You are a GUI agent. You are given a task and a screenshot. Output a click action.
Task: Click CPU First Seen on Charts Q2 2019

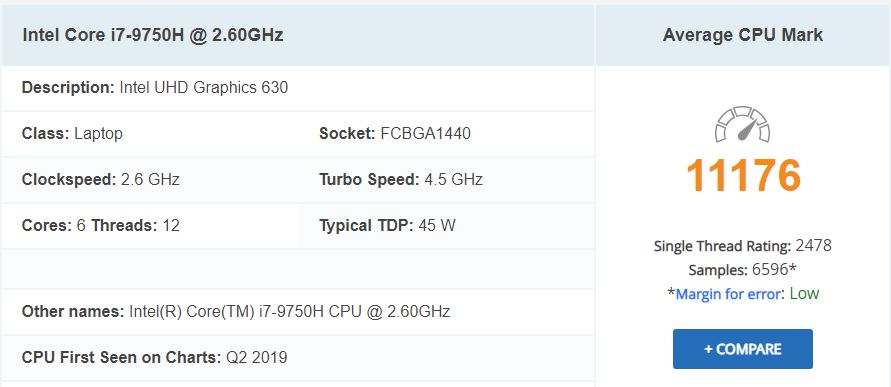point(155,357)
